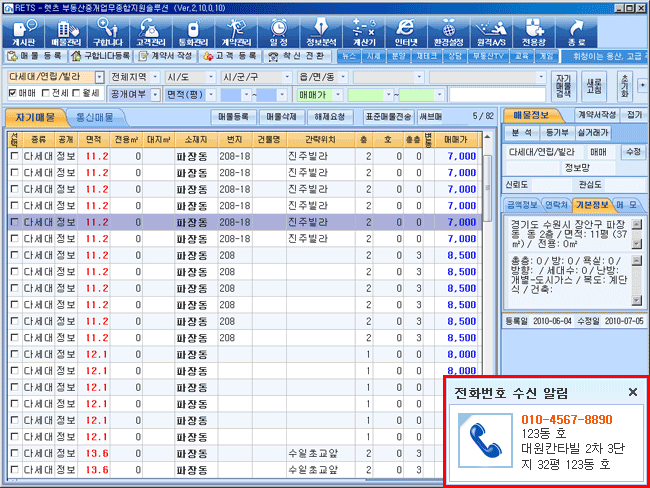Screen dimensions: 650x488
Task: Select the 기본정보 tab
Action: [592, 204]
